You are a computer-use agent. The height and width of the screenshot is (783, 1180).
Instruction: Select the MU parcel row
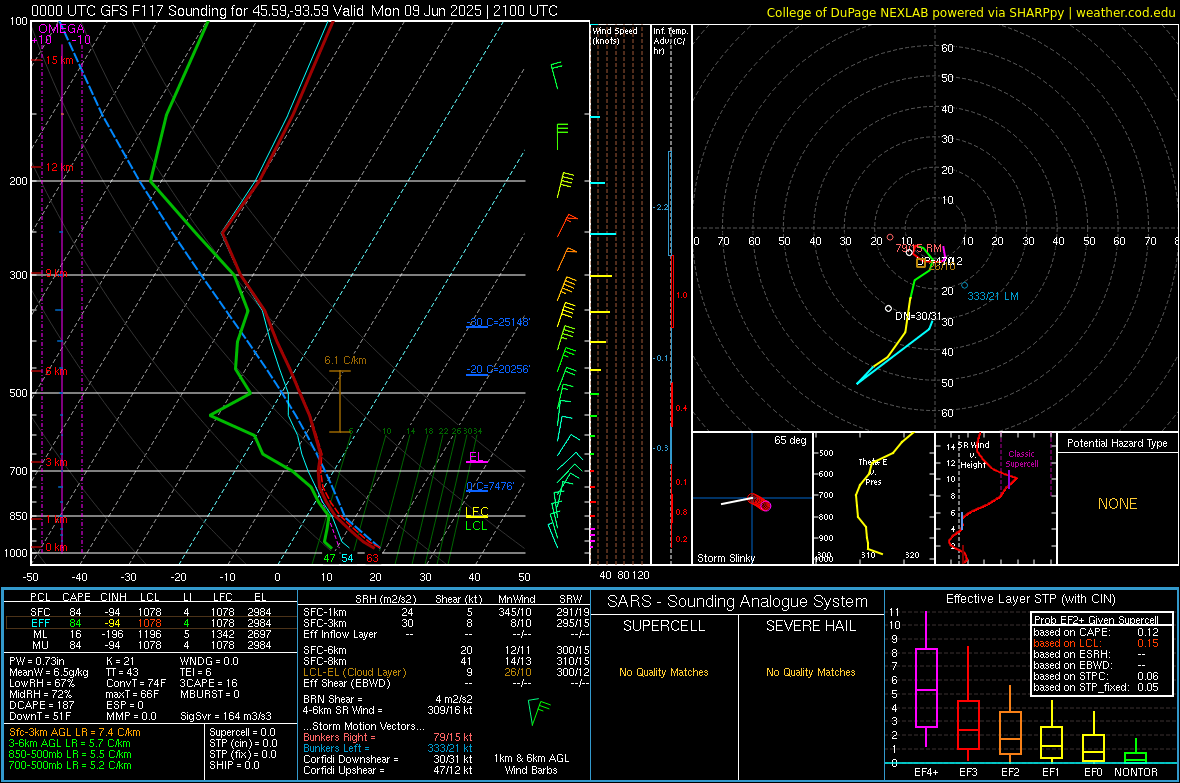click(x=151, y=644)
